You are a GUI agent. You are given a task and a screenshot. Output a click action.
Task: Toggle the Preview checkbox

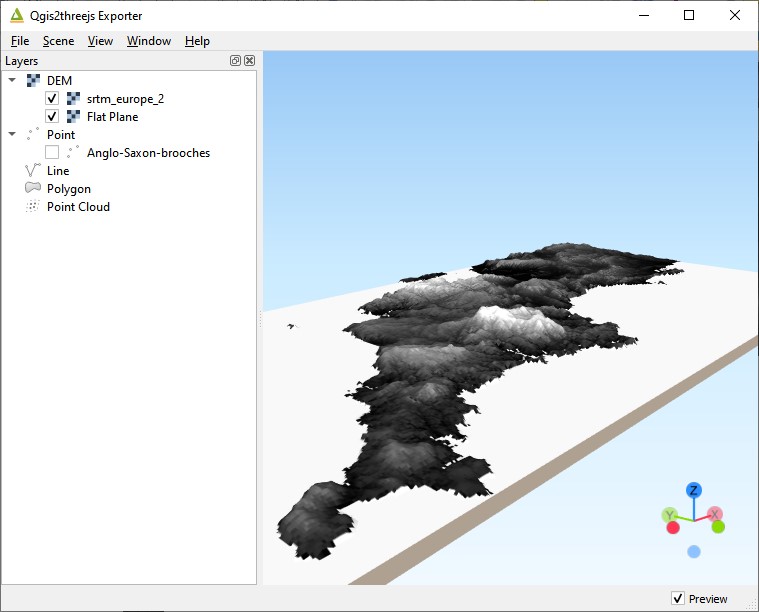(x=678, y=598)
